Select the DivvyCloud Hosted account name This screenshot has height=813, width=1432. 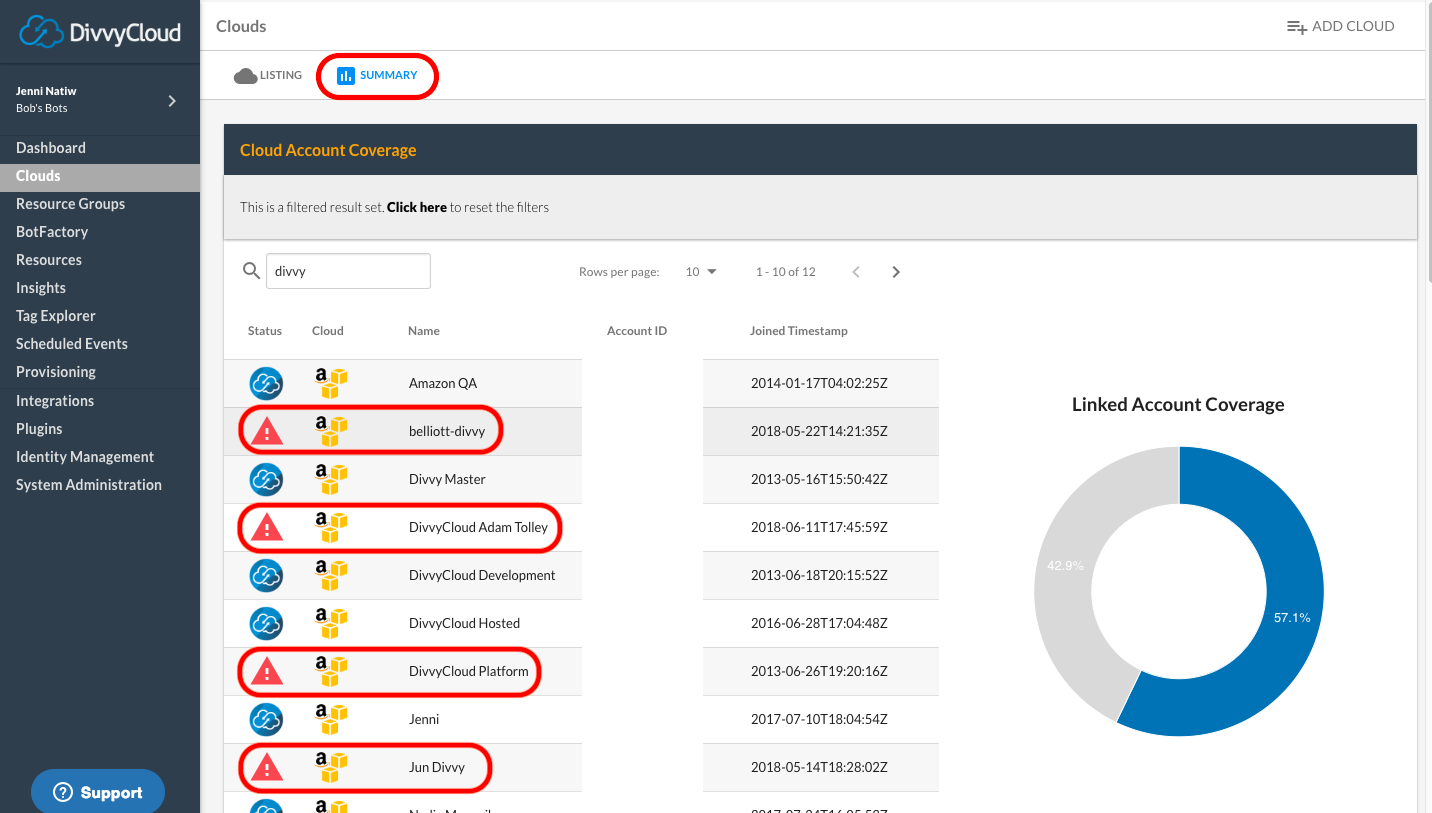pyautogui.click(x=464, y=623)
